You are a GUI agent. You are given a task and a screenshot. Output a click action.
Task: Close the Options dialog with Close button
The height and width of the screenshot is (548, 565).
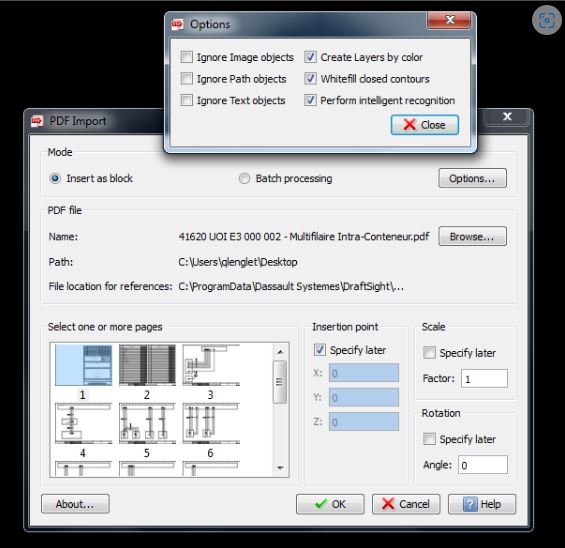424,125
